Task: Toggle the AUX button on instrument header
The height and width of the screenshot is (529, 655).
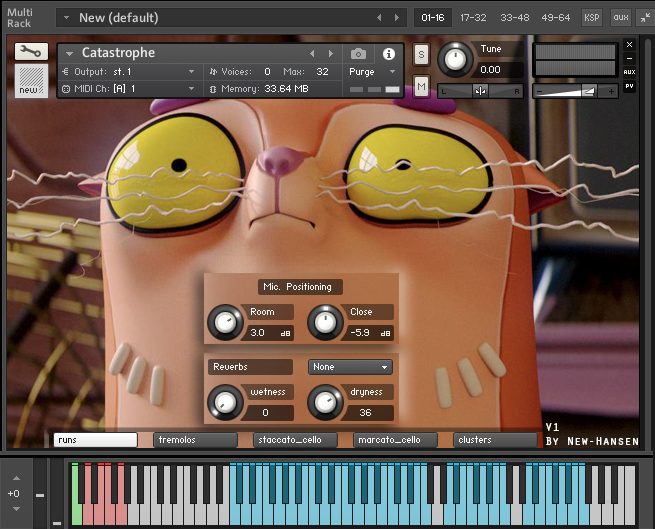Action: pyautogui.click(x=629, y=72)
